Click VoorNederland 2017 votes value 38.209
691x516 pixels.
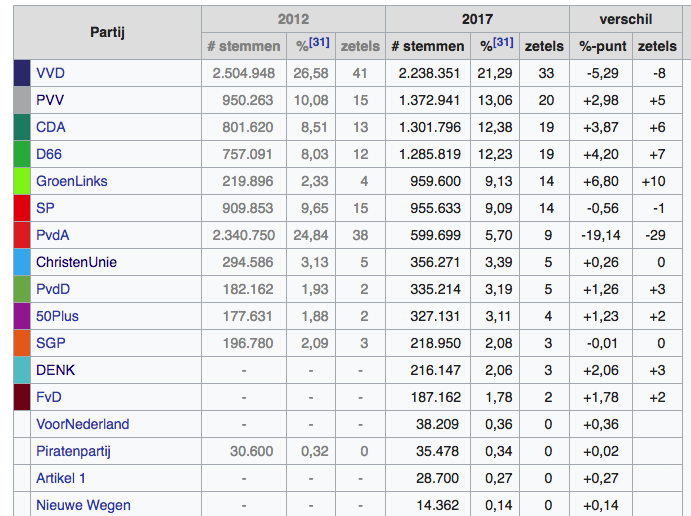tap(438, 424)
